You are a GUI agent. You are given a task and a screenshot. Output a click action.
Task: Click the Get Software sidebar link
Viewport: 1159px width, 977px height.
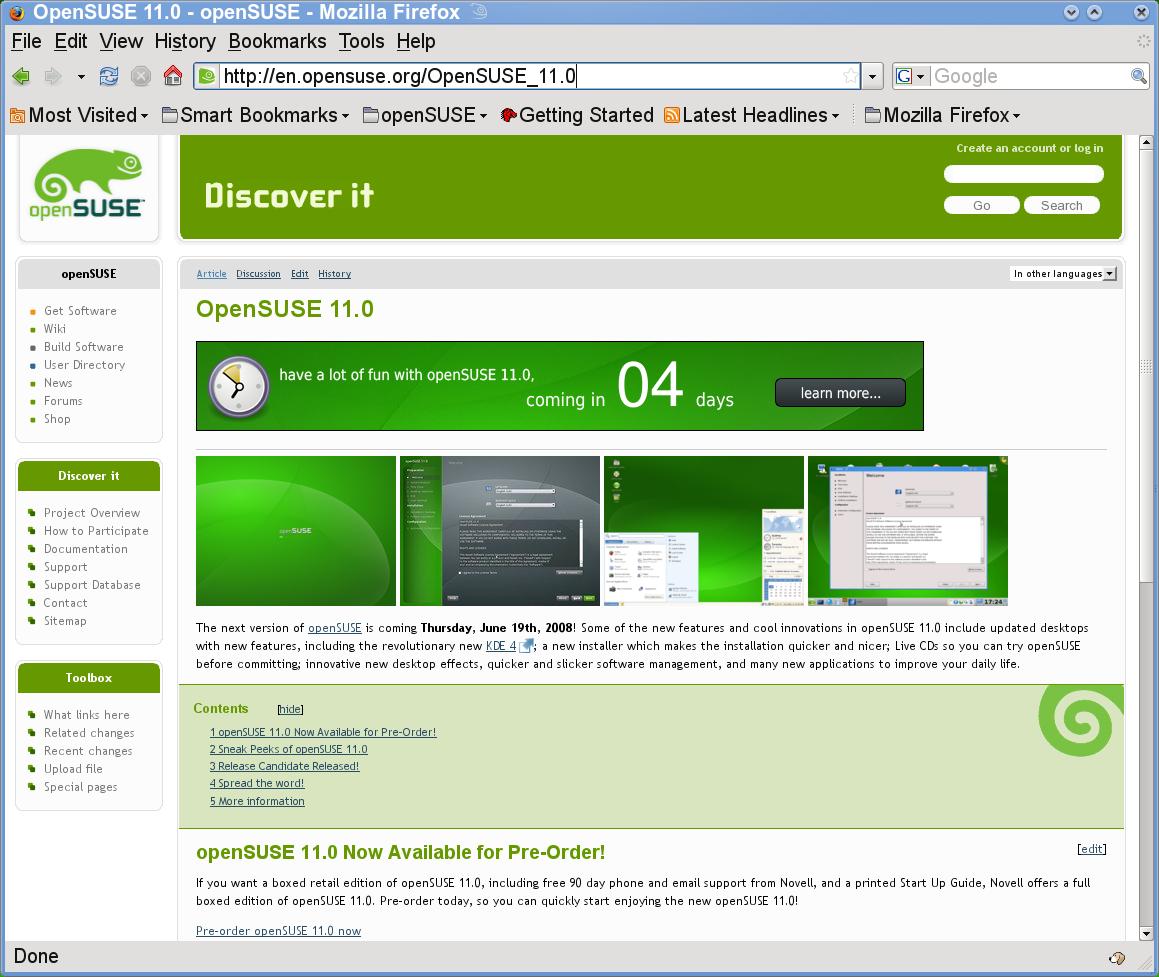click(80, 311)
